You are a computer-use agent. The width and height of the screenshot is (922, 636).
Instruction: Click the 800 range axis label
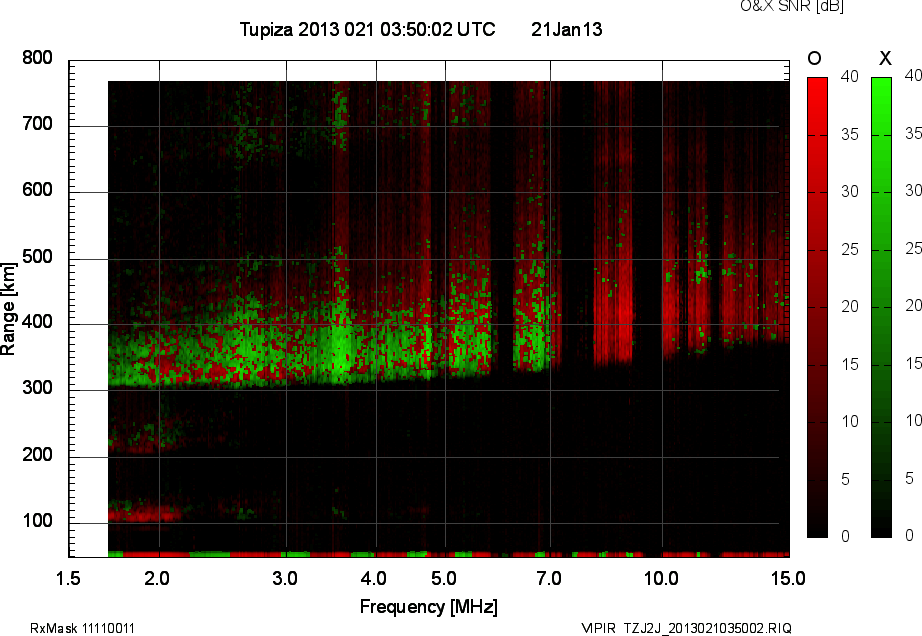click(x=38, y=58)
